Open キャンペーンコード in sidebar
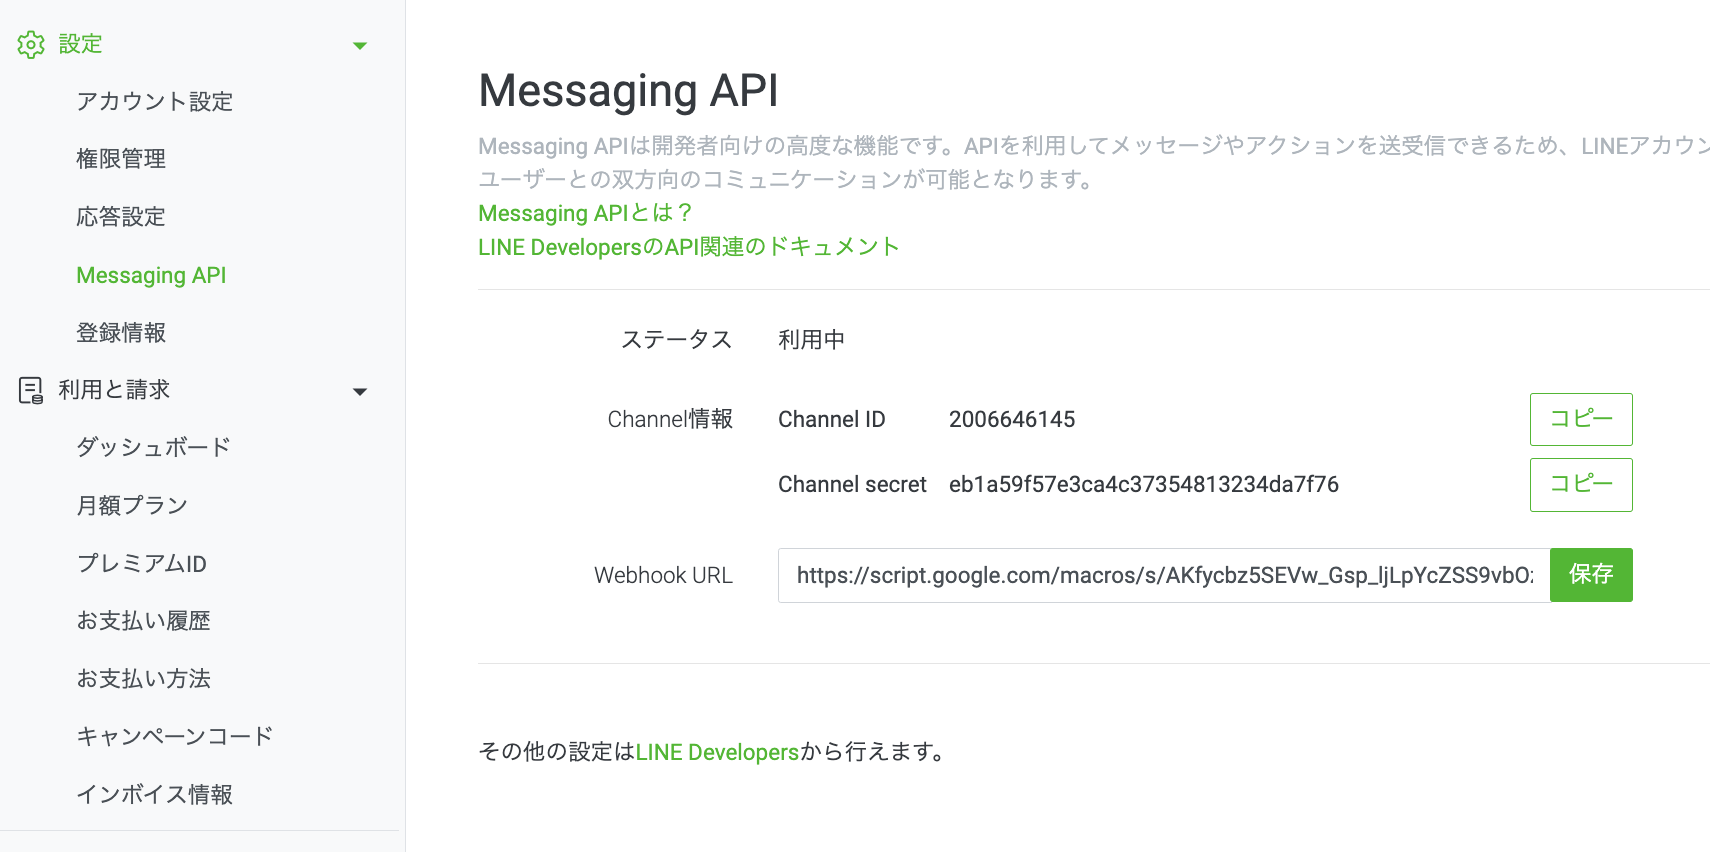This screenshot has height=852, width=1710. (175, 737)
